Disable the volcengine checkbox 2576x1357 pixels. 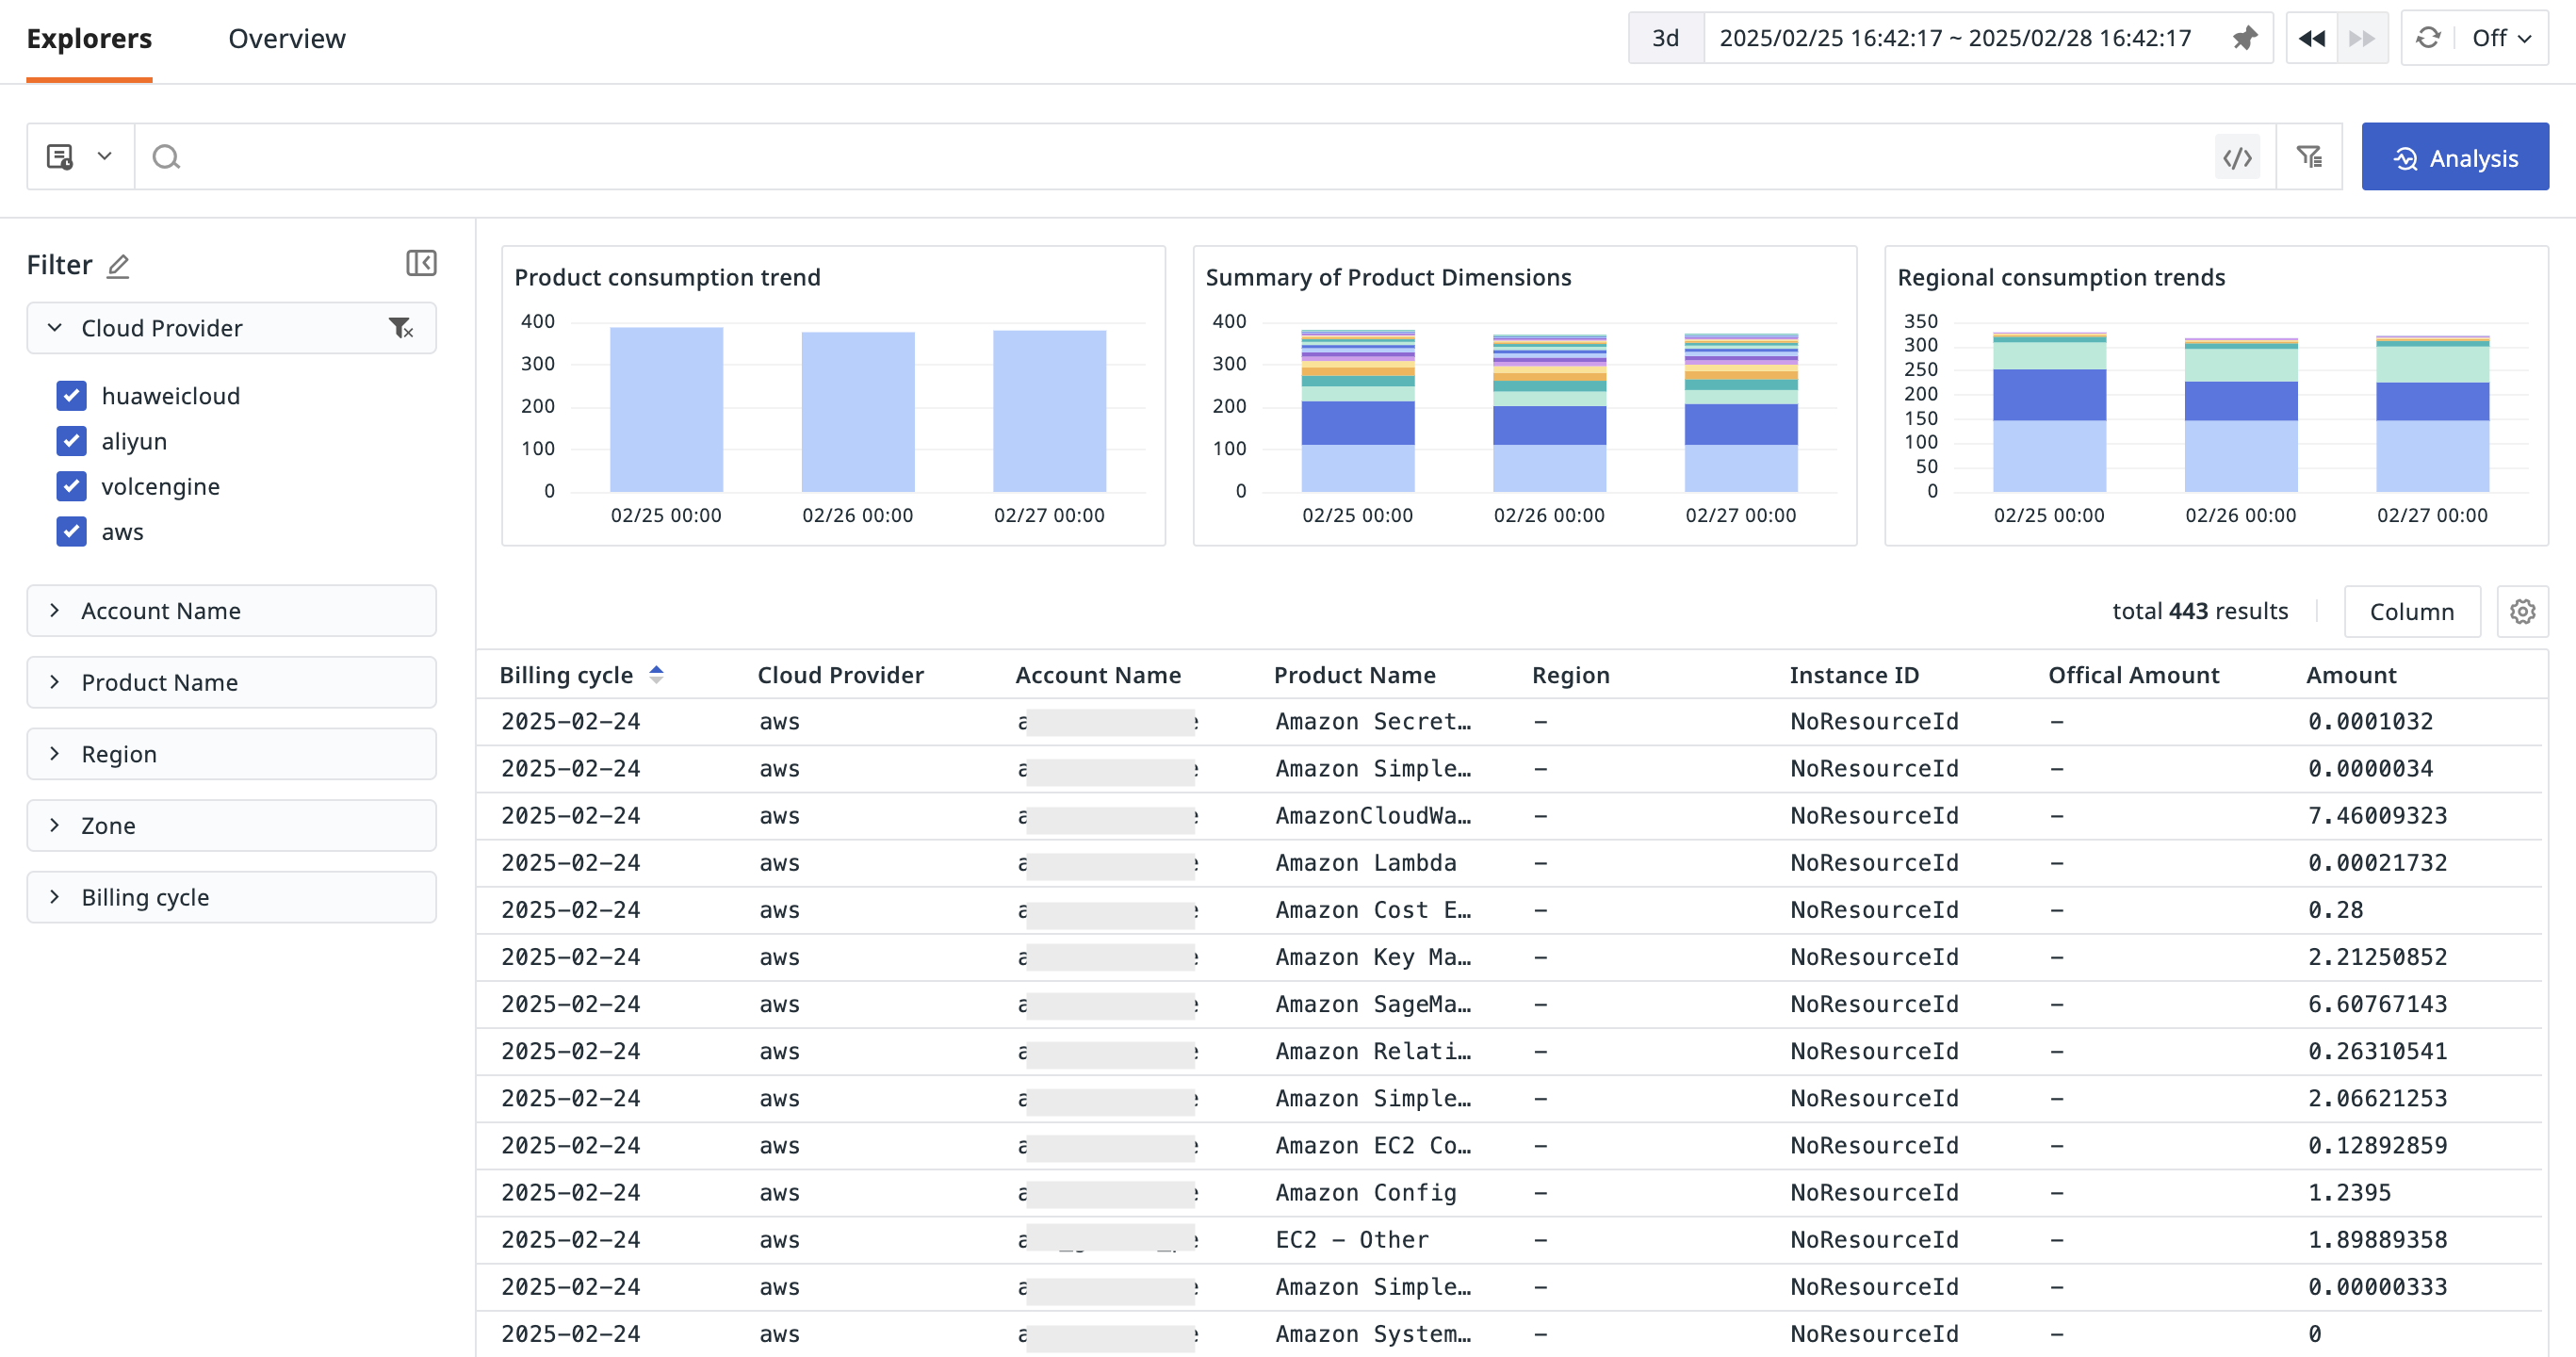click(x=72, y=486)
